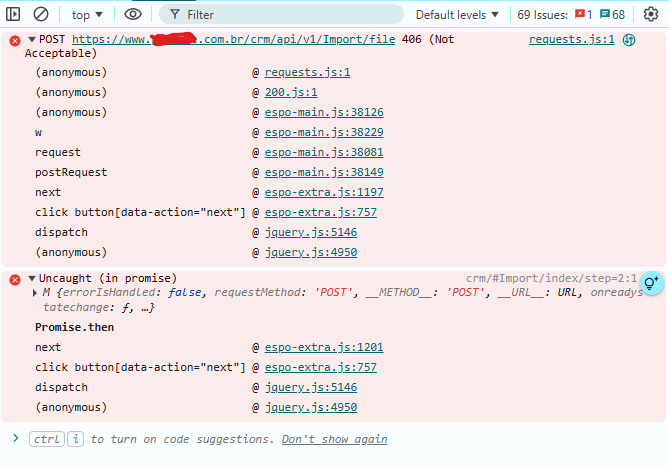Click the Don't show again link
Screen dimensions: 669x467
pos(334,439)
